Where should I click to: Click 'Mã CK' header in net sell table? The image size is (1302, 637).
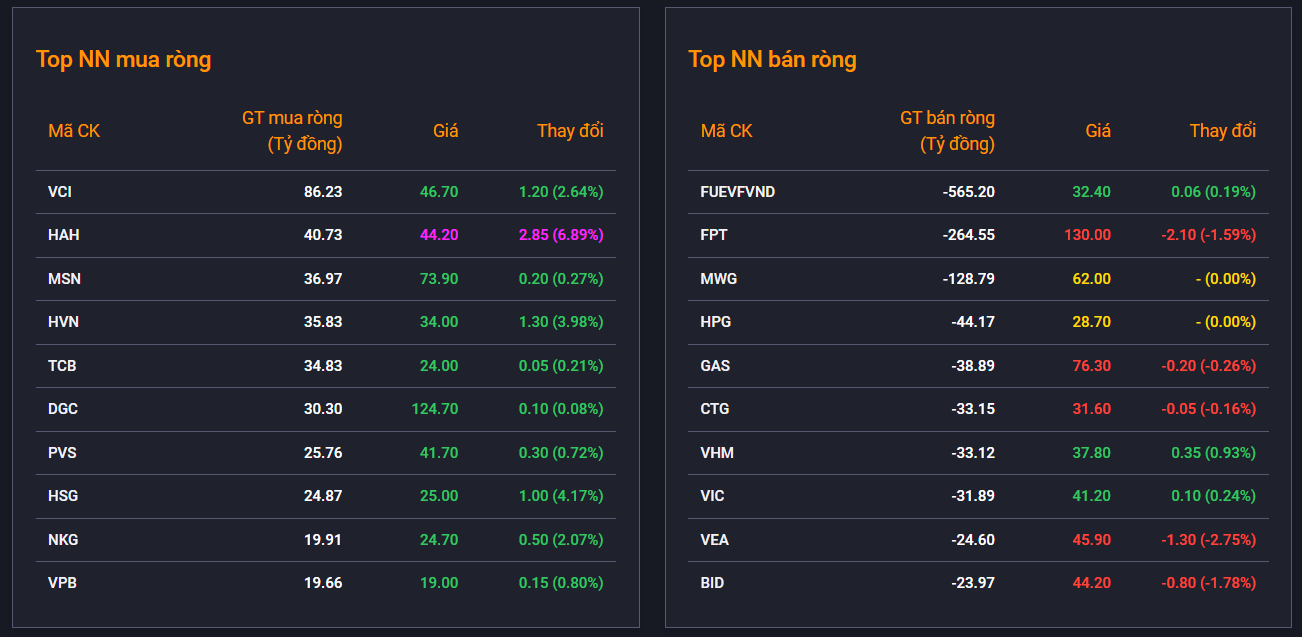point(727,131)
